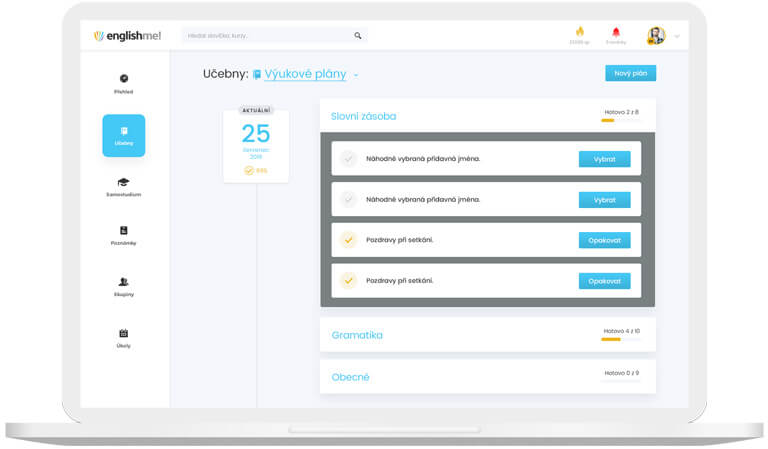Expand the Gramatika section
768x449 pixels.
(357, 335)
